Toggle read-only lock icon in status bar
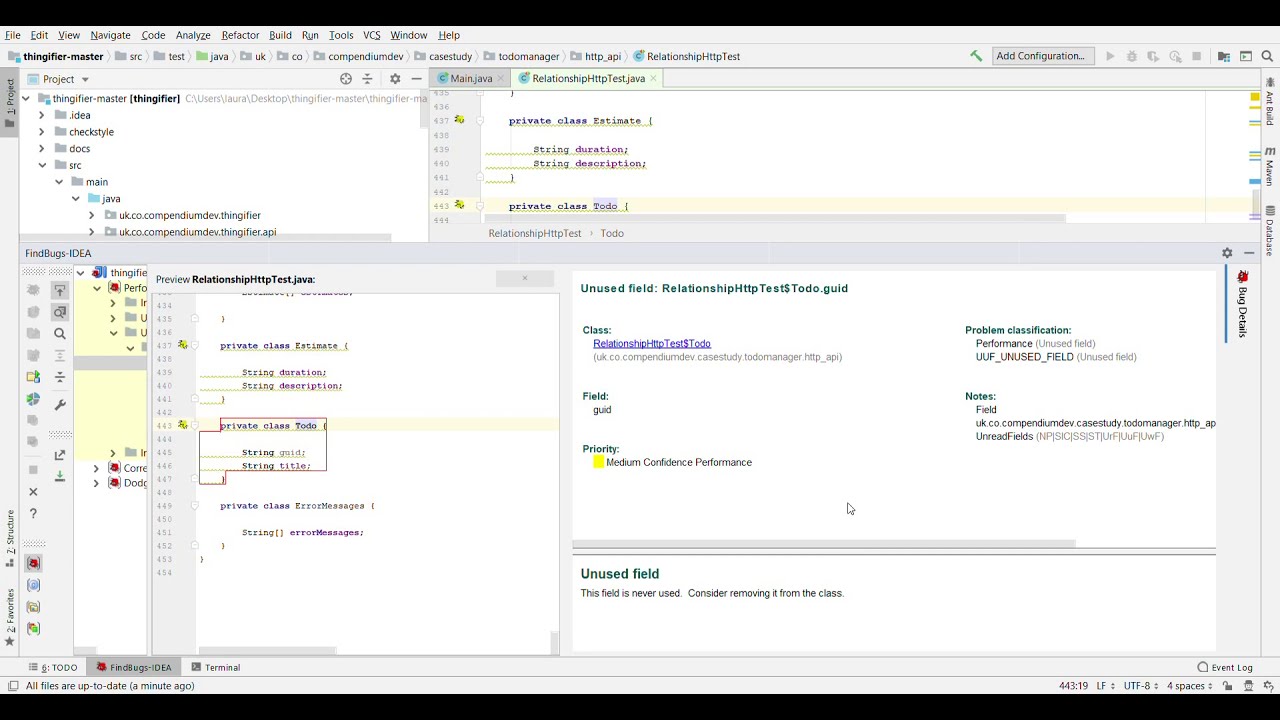Image resolution: width=1280 pixels, height=720 pixels. pyautogui.click(x=1227, y=686)
